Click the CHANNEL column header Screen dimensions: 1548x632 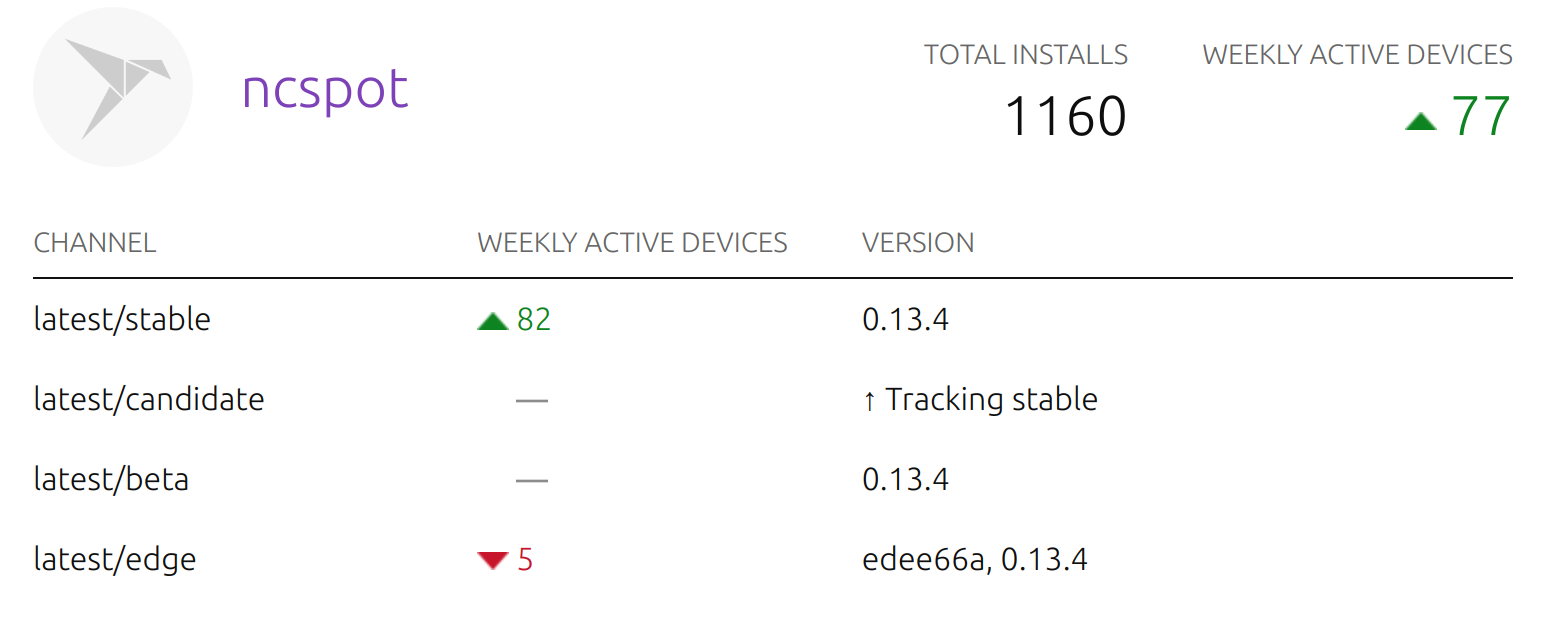click(x=95, y=243)
